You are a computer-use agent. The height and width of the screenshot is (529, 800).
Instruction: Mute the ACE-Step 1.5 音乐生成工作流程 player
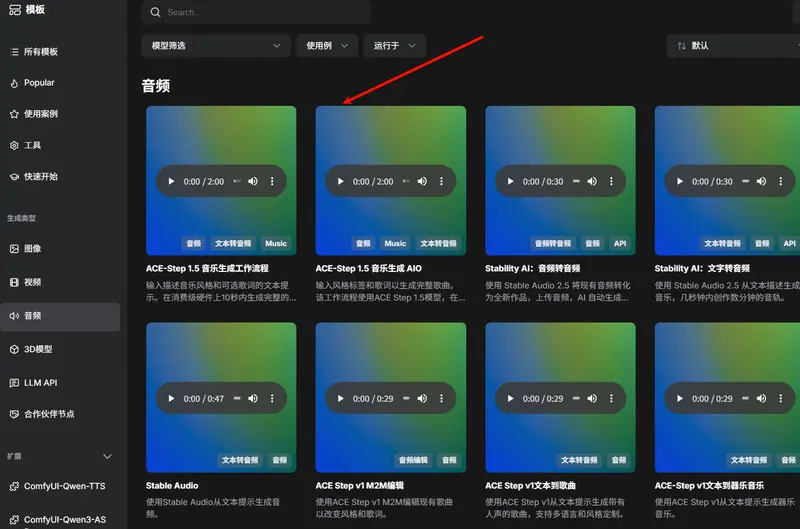click(253, 181)
